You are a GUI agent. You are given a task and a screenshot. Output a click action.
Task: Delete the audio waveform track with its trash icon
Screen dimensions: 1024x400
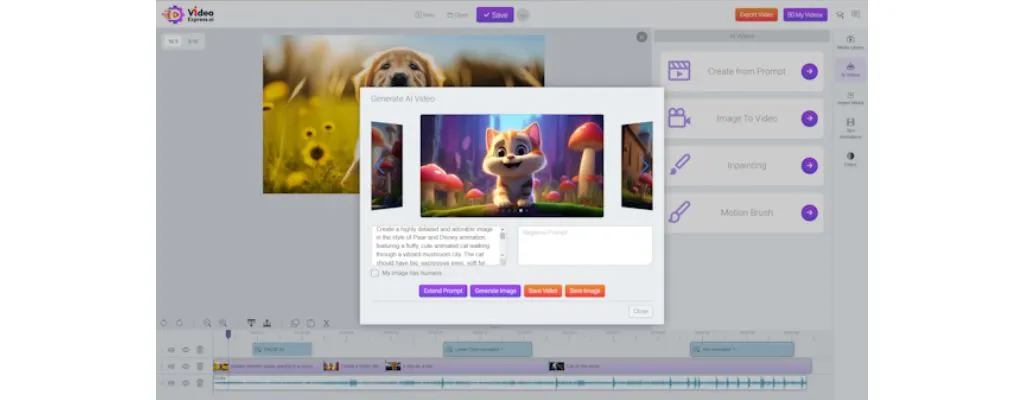point(200,383)
